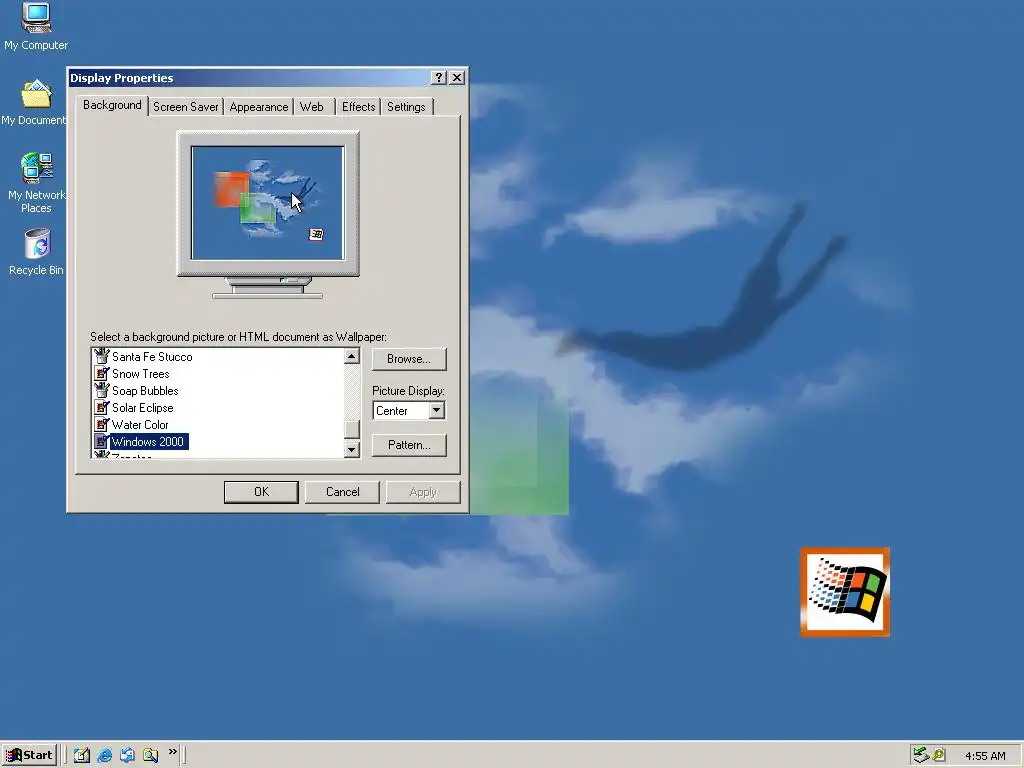The height and width of the screenshot is (768, 1024).
Task: Open the Settings tab
Action: click(x=406, y=106)
